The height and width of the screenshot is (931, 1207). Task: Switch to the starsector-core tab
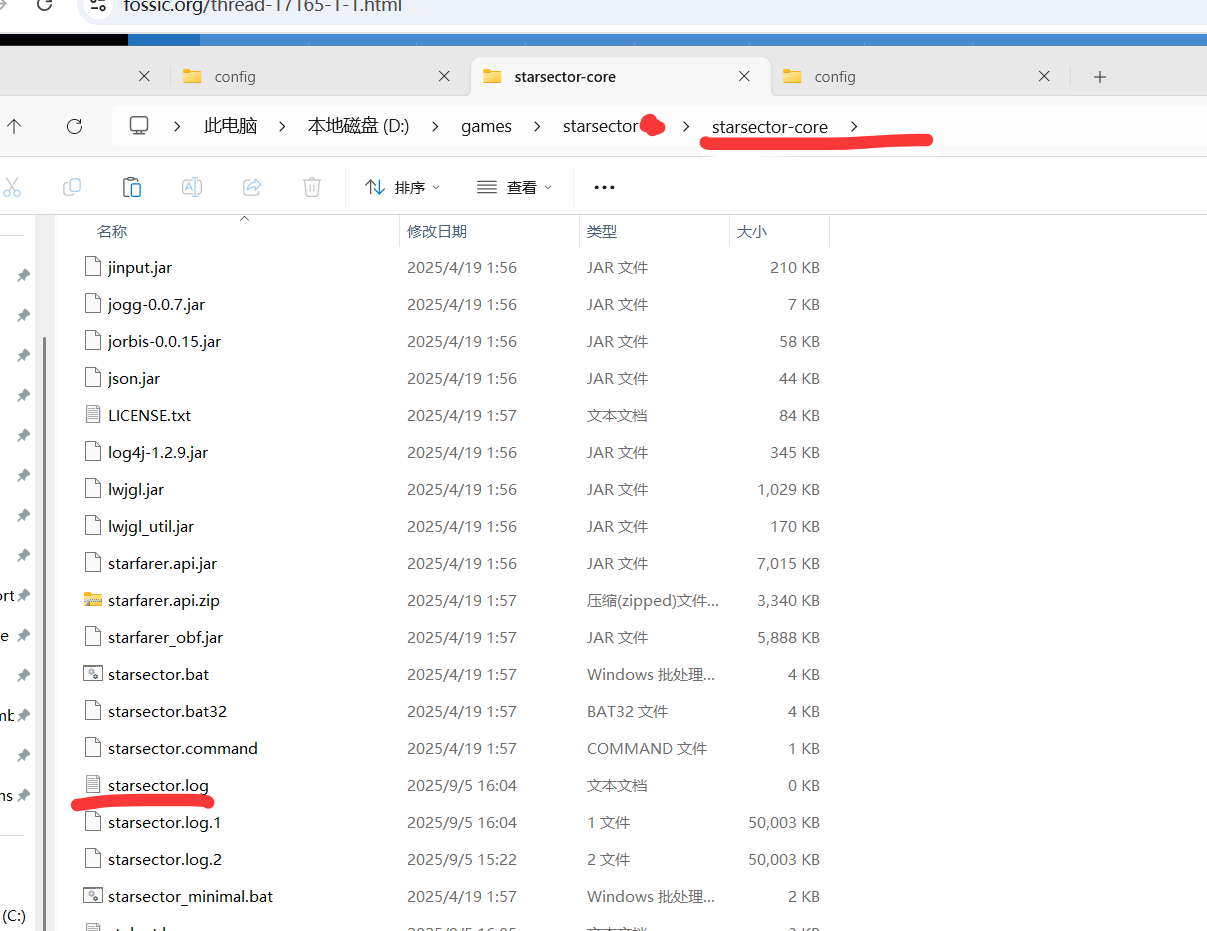point(565,77)
